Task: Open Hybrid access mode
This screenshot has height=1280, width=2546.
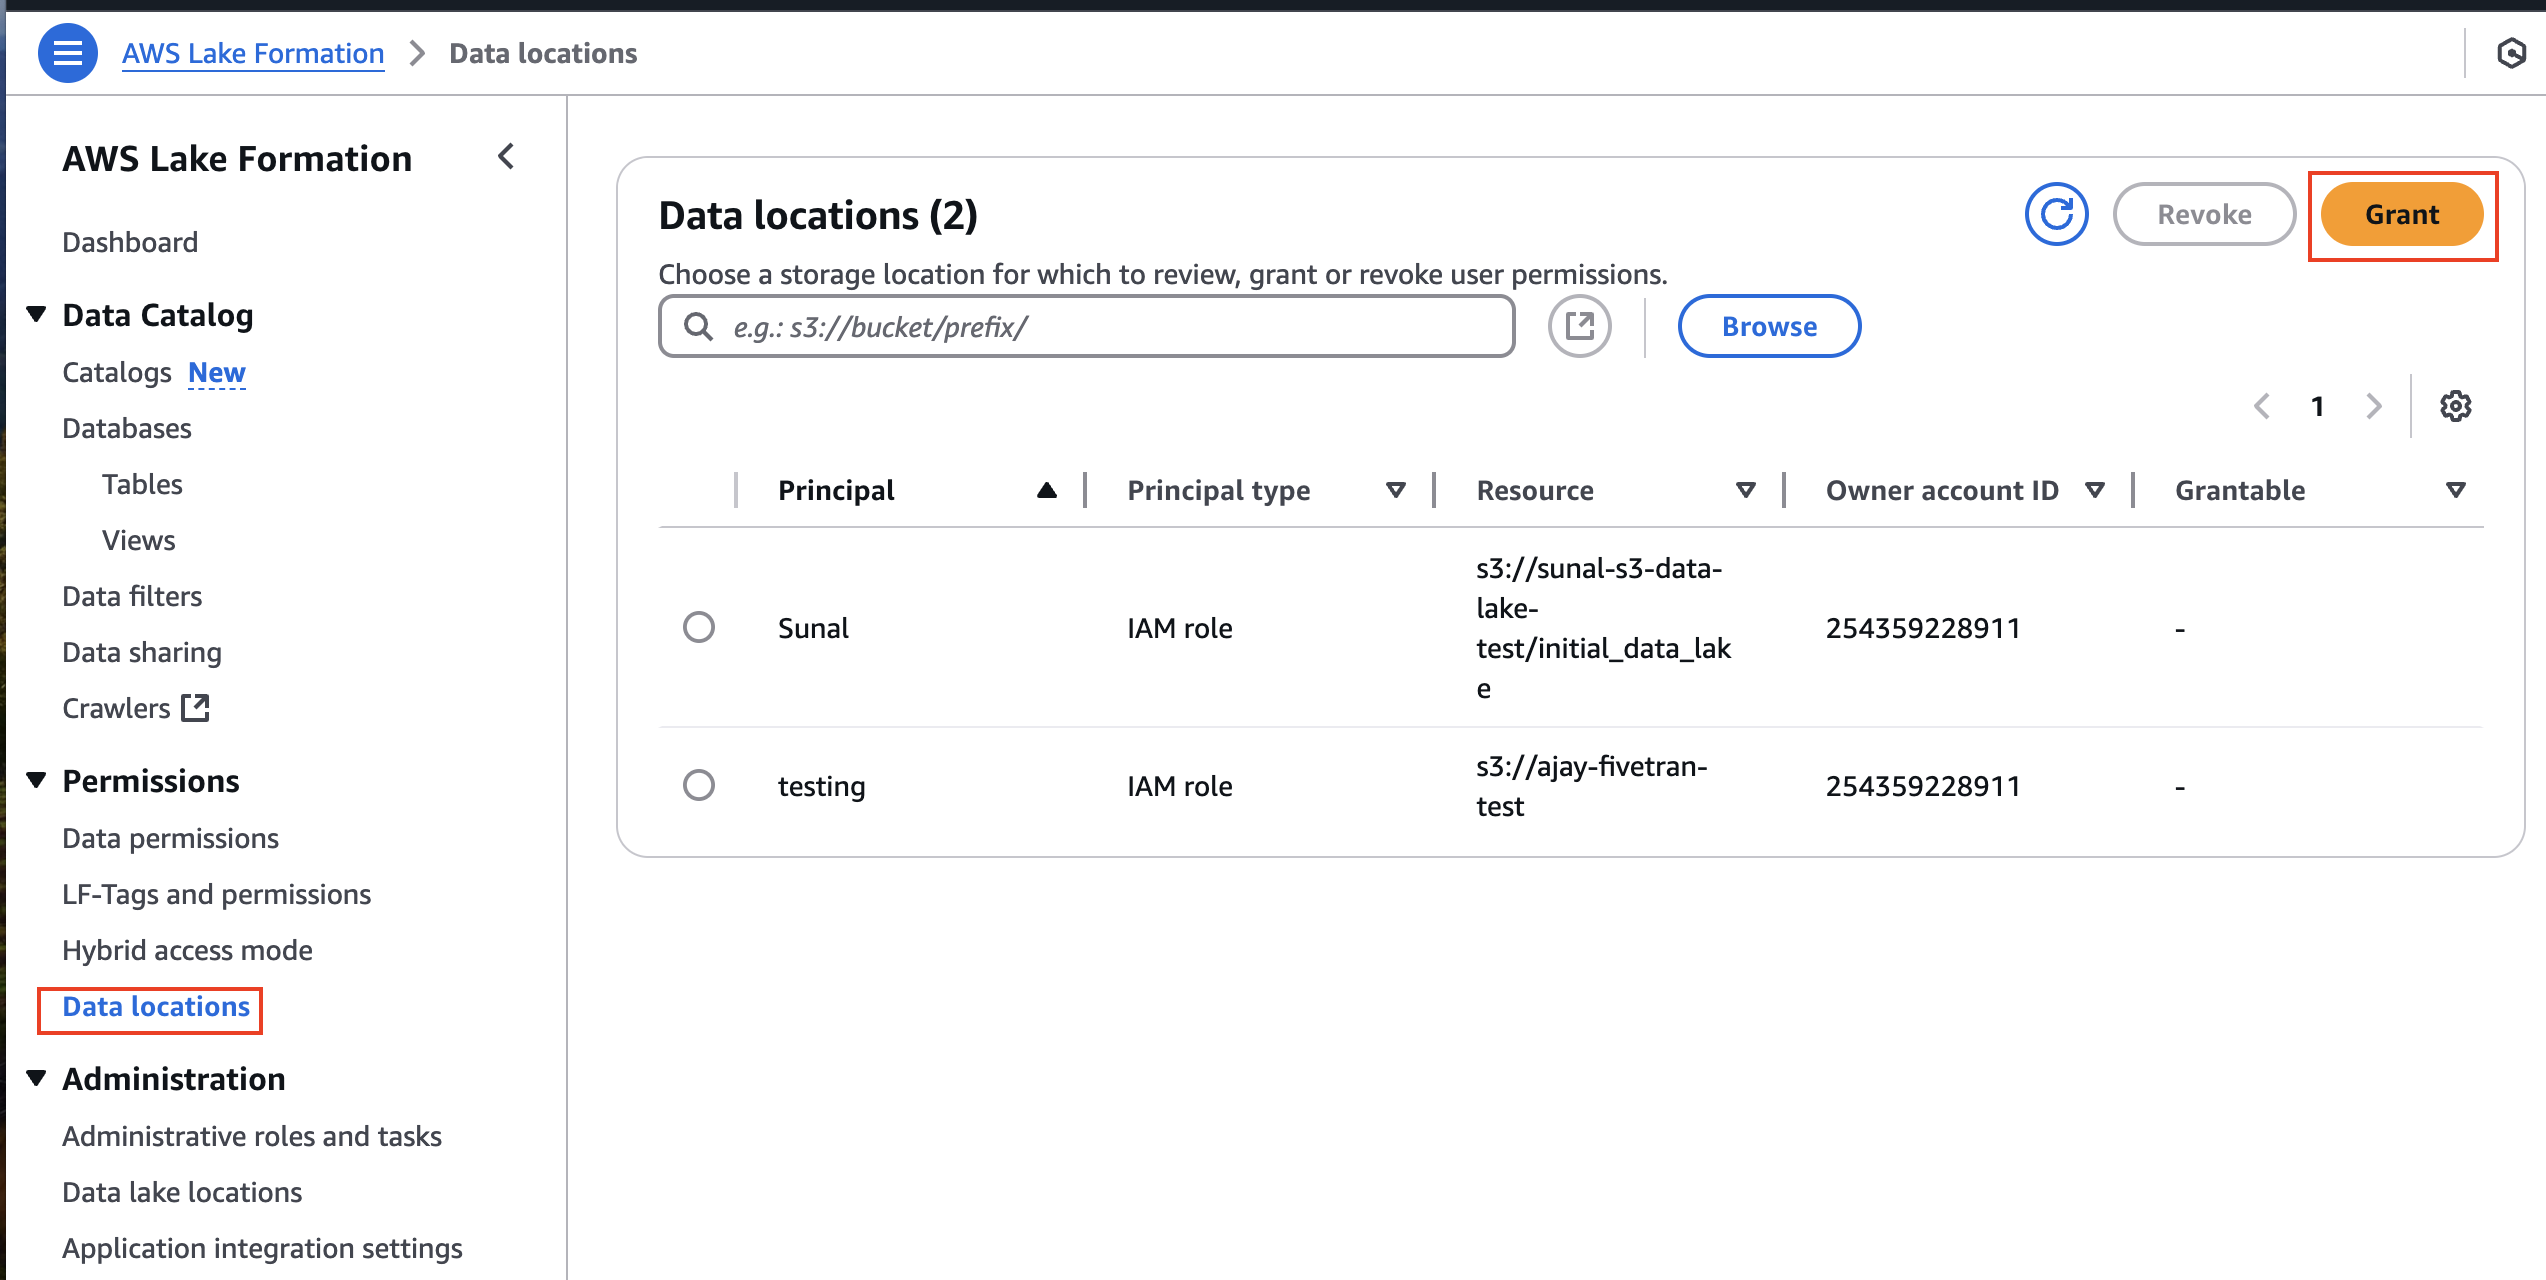Action: coord(187,950)
